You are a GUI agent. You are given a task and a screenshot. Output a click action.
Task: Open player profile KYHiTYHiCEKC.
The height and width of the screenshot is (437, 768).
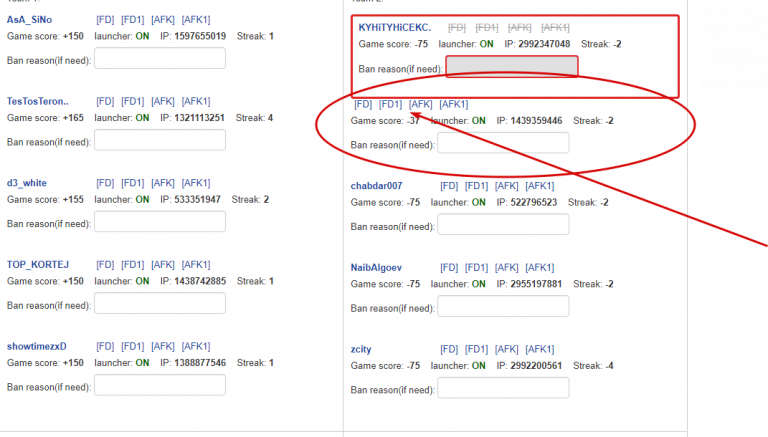[x=395, y=27]
